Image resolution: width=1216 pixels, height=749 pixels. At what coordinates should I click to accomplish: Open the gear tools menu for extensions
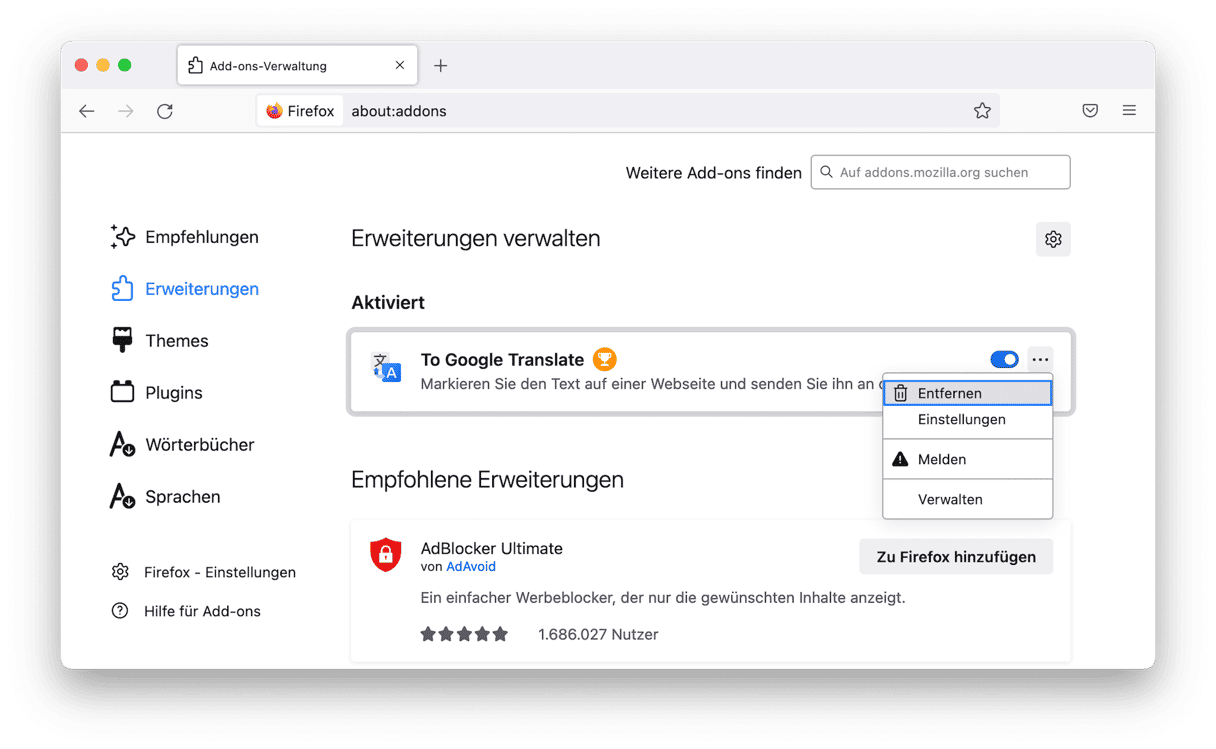[x=1053, y=239]
